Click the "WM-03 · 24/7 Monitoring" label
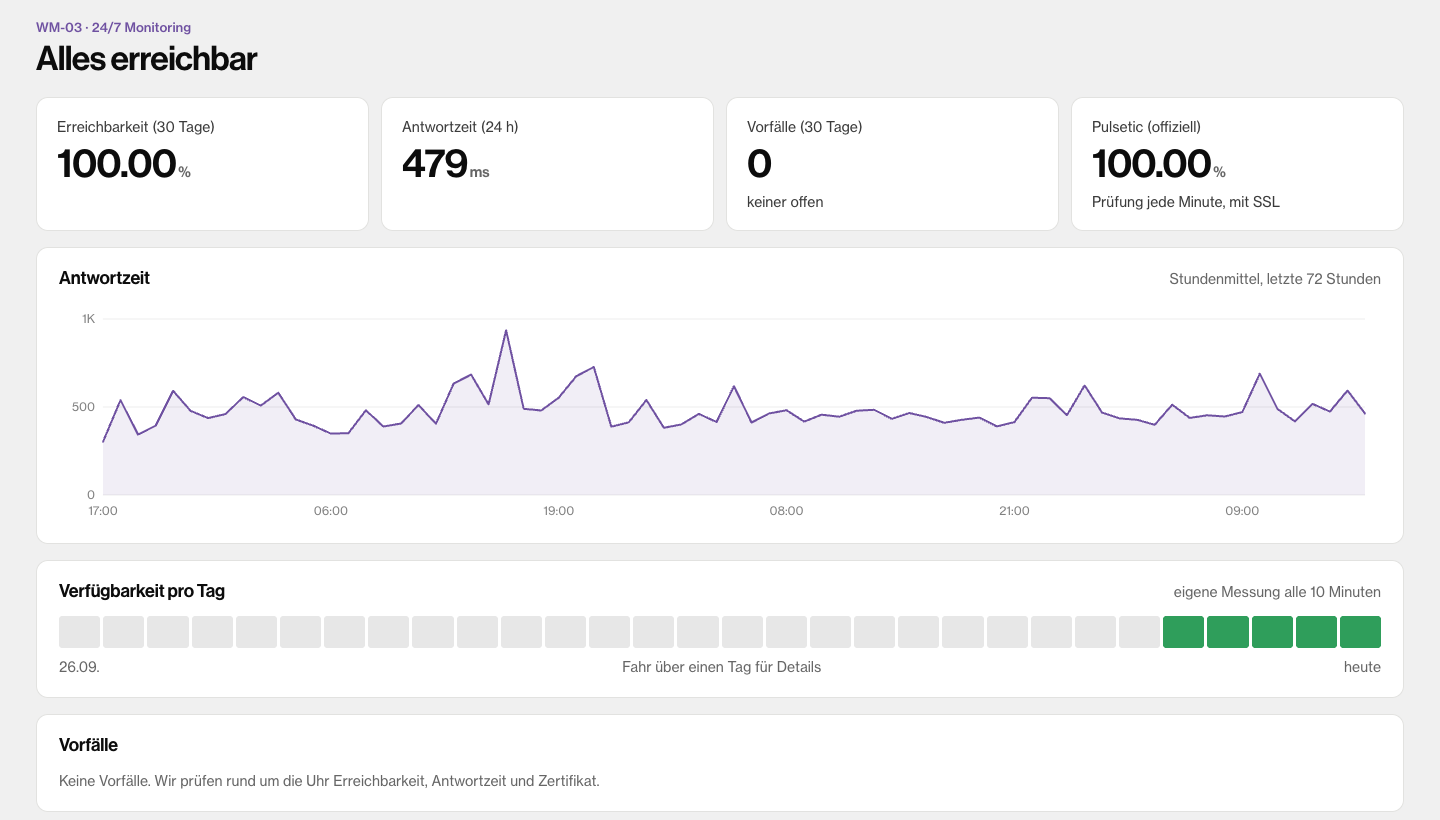Viewport: 1440px width, 820px height. (x=113, y=27)
